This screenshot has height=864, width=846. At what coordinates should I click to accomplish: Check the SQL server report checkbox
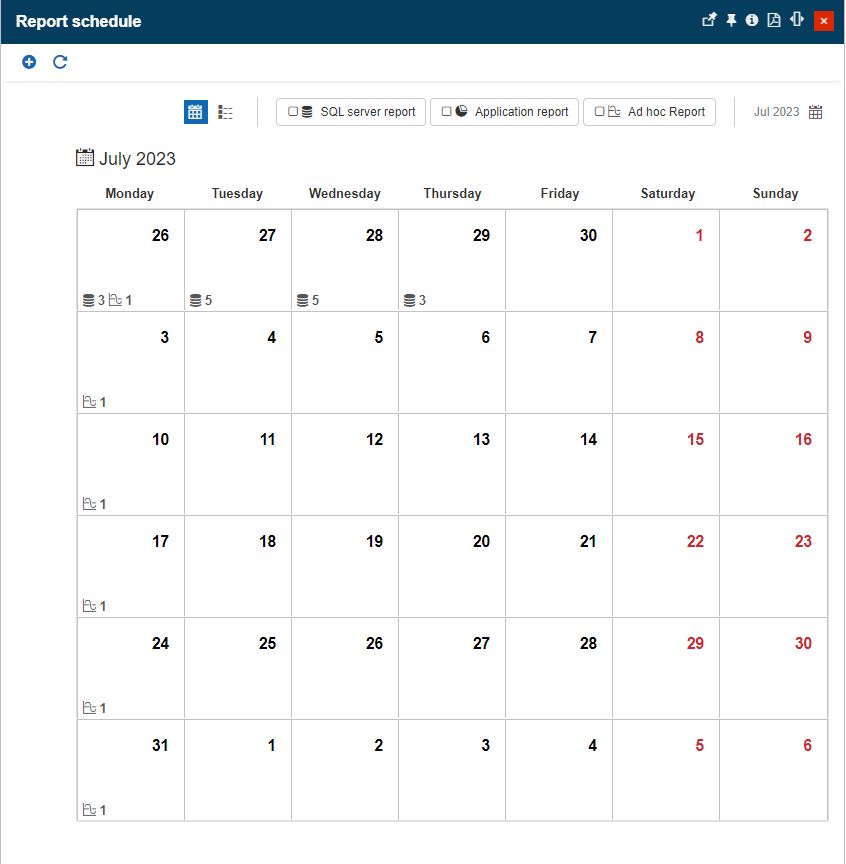[x=293, y=112]
